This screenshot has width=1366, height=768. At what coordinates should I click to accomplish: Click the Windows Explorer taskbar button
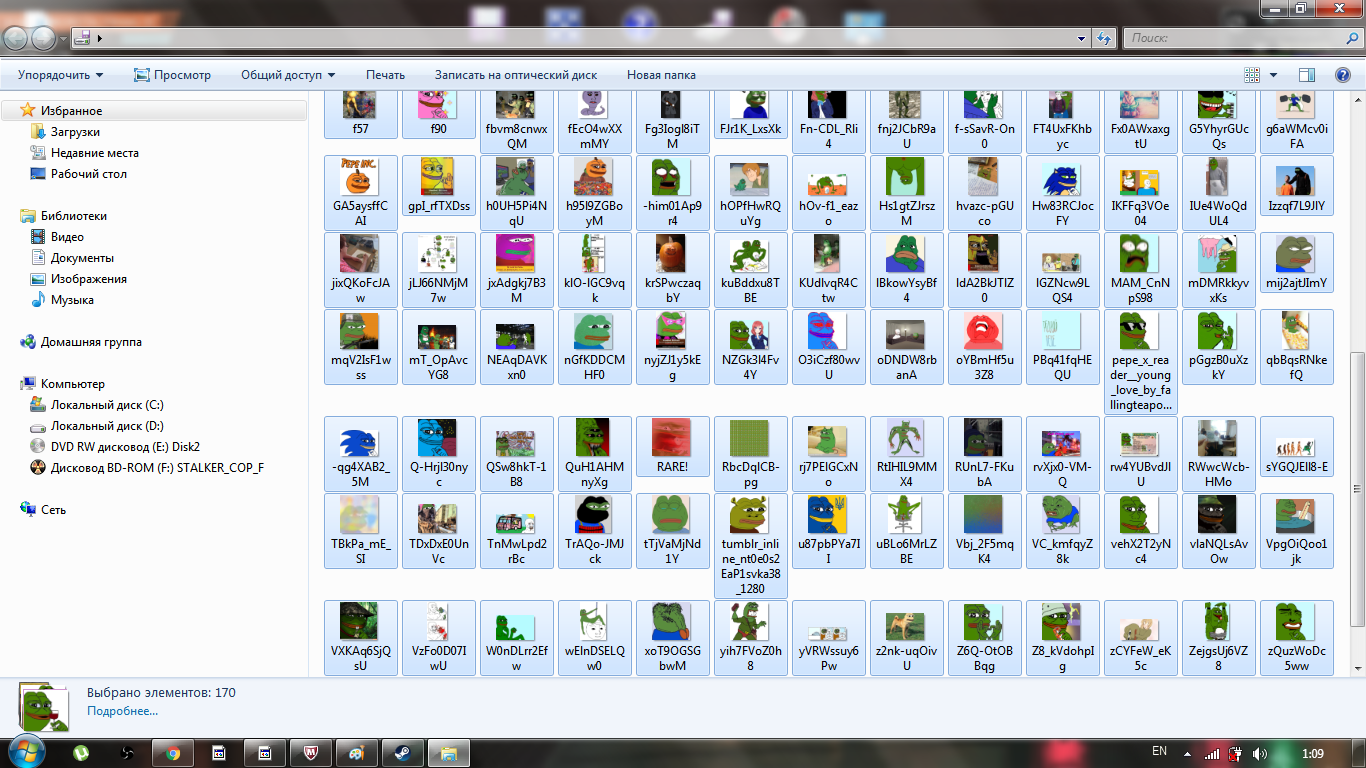pyautogui.click(x=449, y=752)
